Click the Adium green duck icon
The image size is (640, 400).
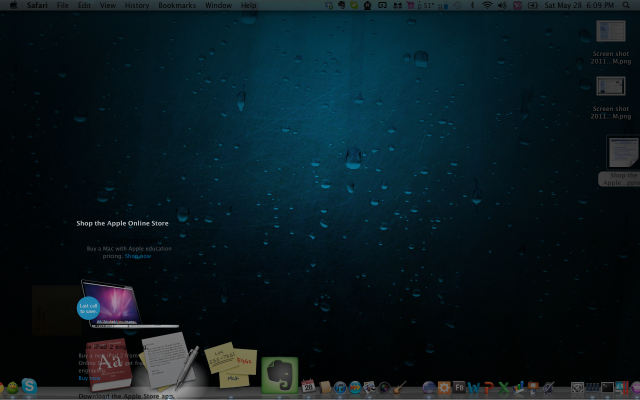(x=13, y=387)
